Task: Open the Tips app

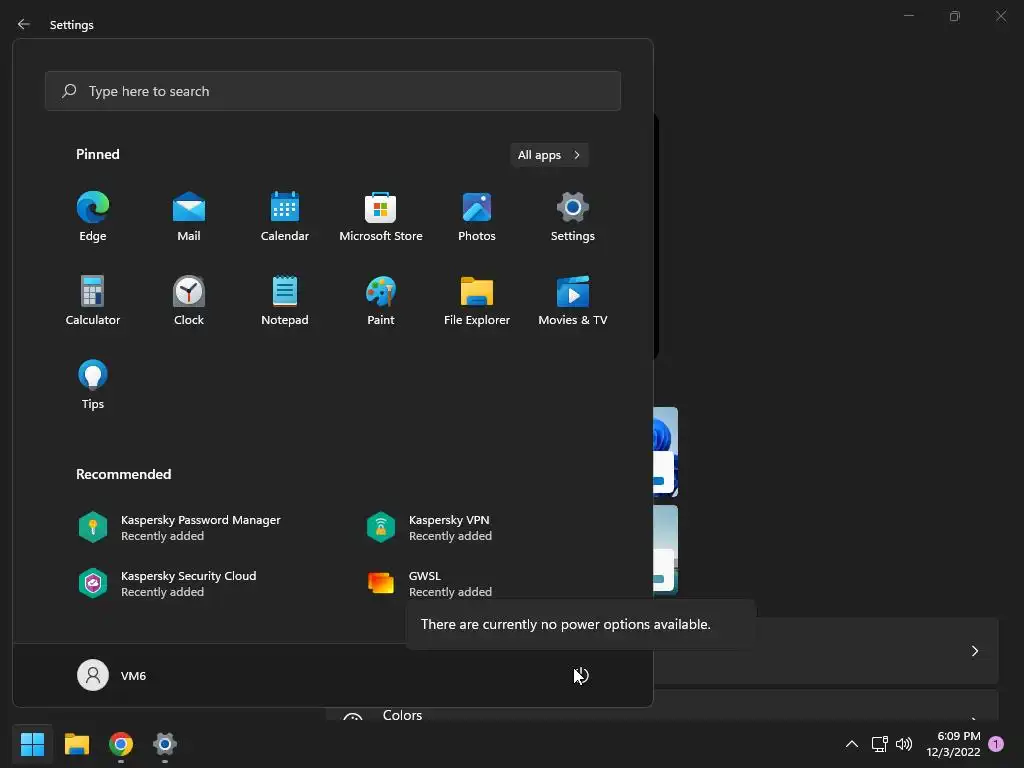Action: [93, 385]
